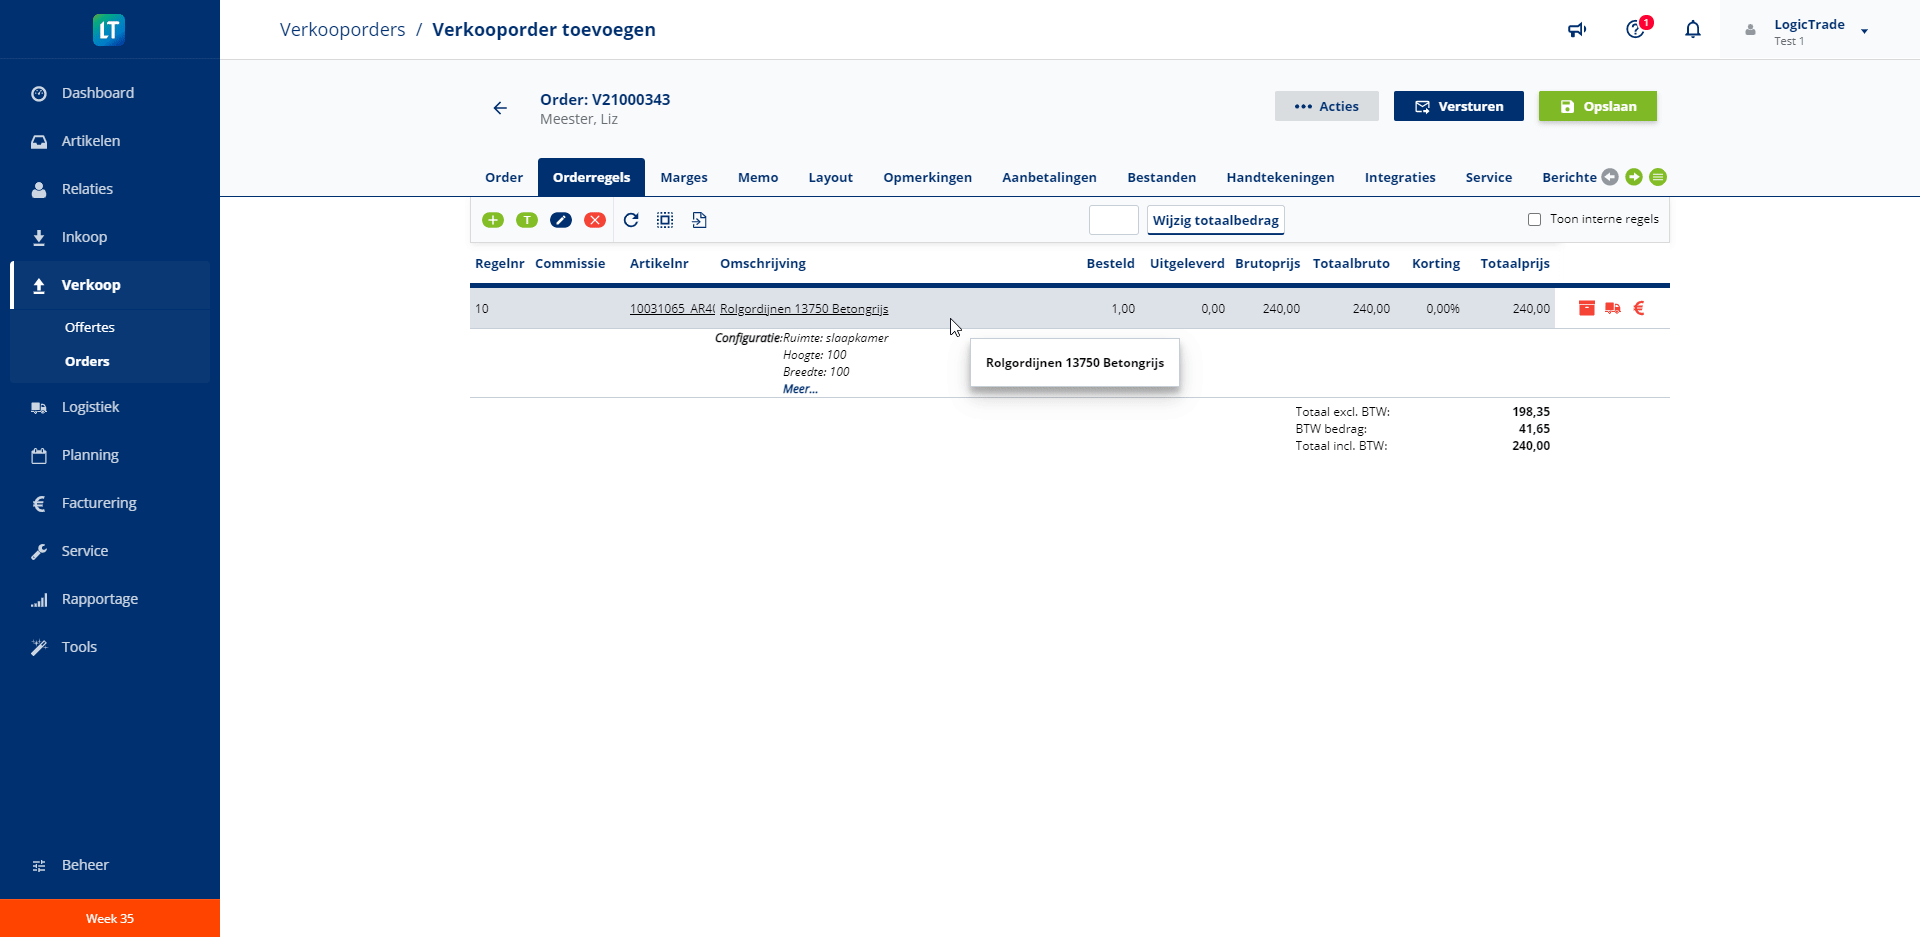Click the red euro icon on line 10
Screen dimensions: 1920x937
(x=1639, y=308)
